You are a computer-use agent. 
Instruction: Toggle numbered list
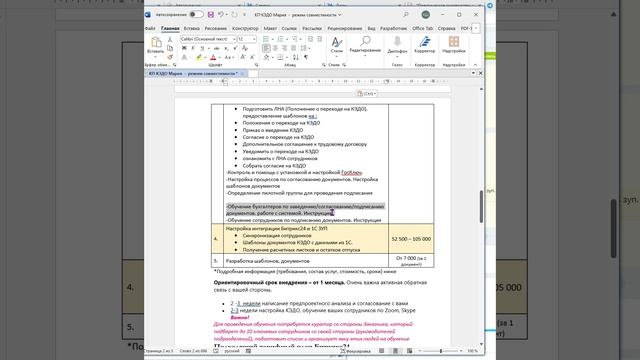click(x=280, y=39)
